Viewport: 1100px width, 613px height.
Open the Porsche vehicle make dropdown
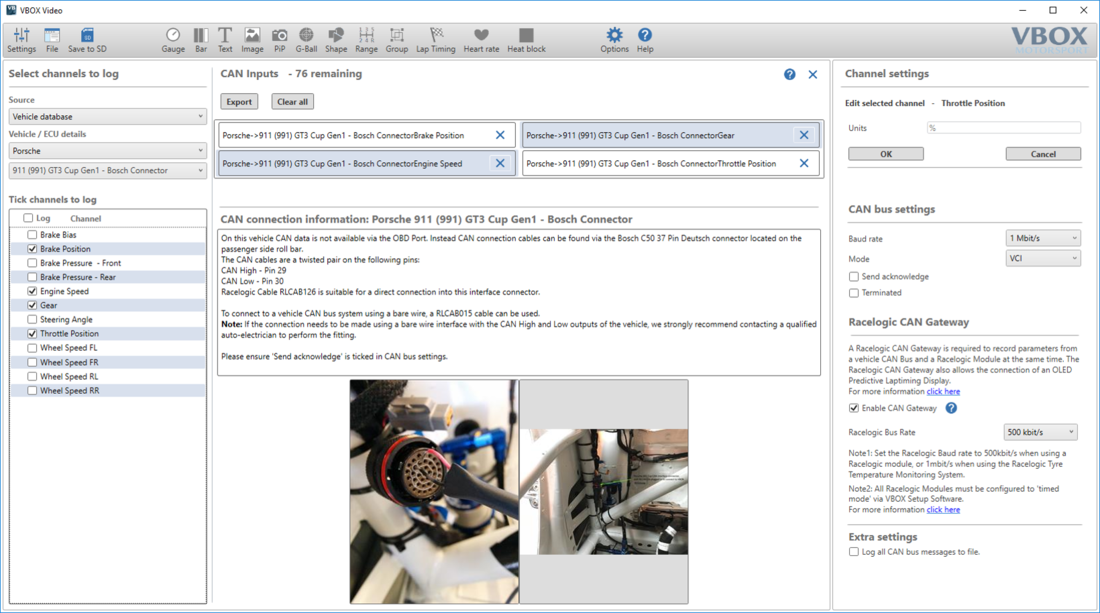point(107,151)
